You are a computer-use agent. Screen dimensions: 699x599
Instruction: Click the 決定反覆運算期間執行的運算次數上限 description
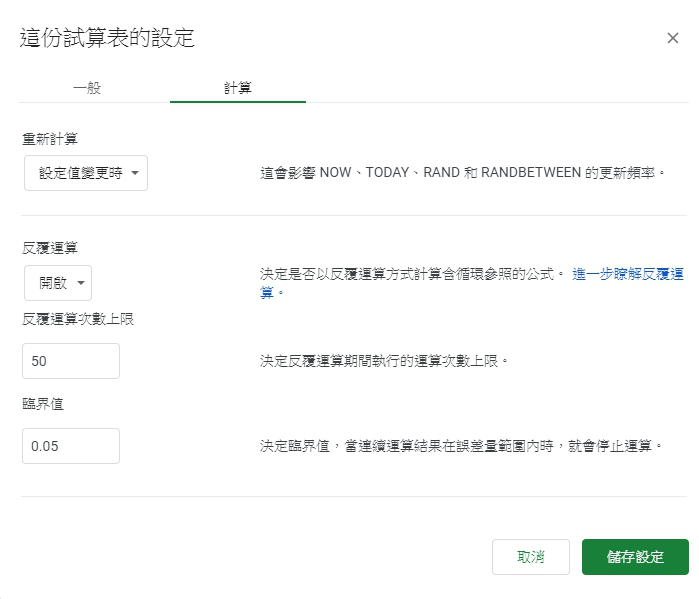[384, 361]
